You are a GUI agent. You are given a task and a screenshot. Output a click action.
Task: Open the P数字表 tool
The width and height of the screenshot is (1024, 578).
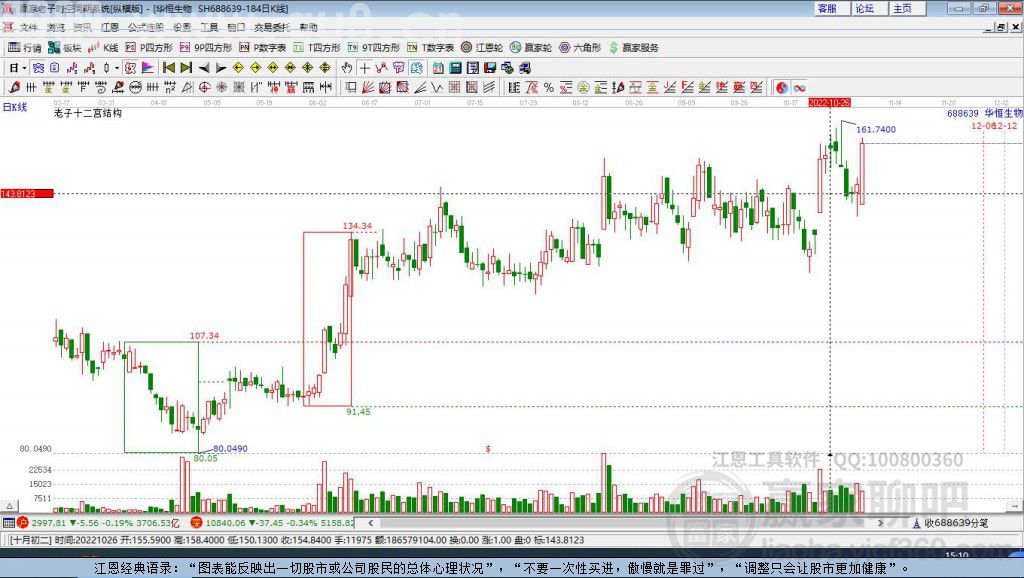[x=263, y=48]
